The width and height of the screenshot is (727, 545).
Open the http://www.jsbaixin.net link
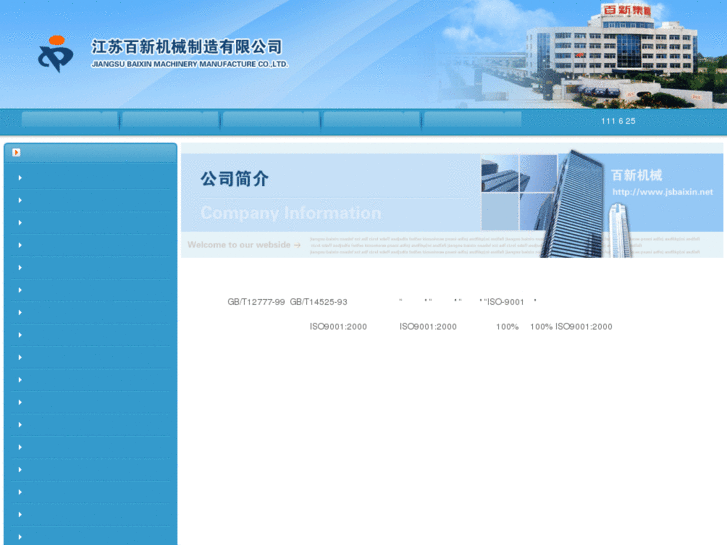coord(663,192)
